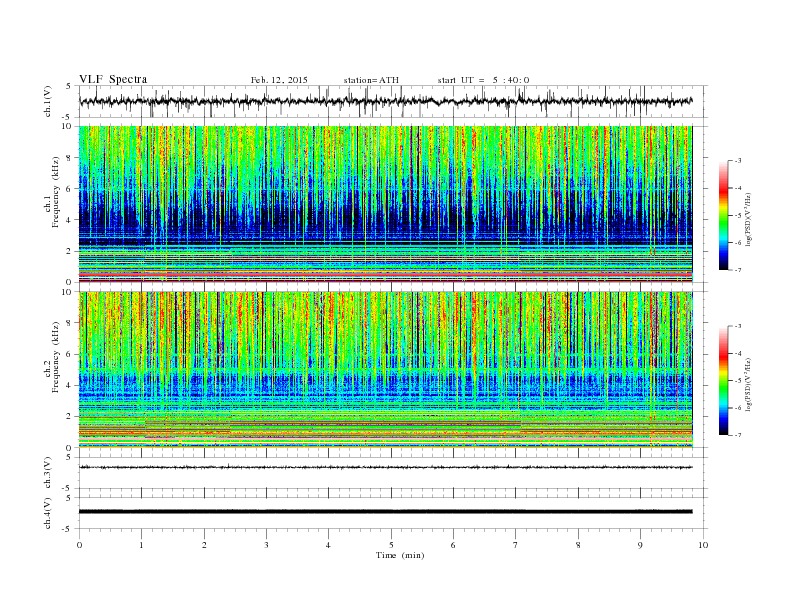This screenshot has height=612, width=792.
Task: Click inside the ch.2 spectrogram panel
Action: coord(385,369)
